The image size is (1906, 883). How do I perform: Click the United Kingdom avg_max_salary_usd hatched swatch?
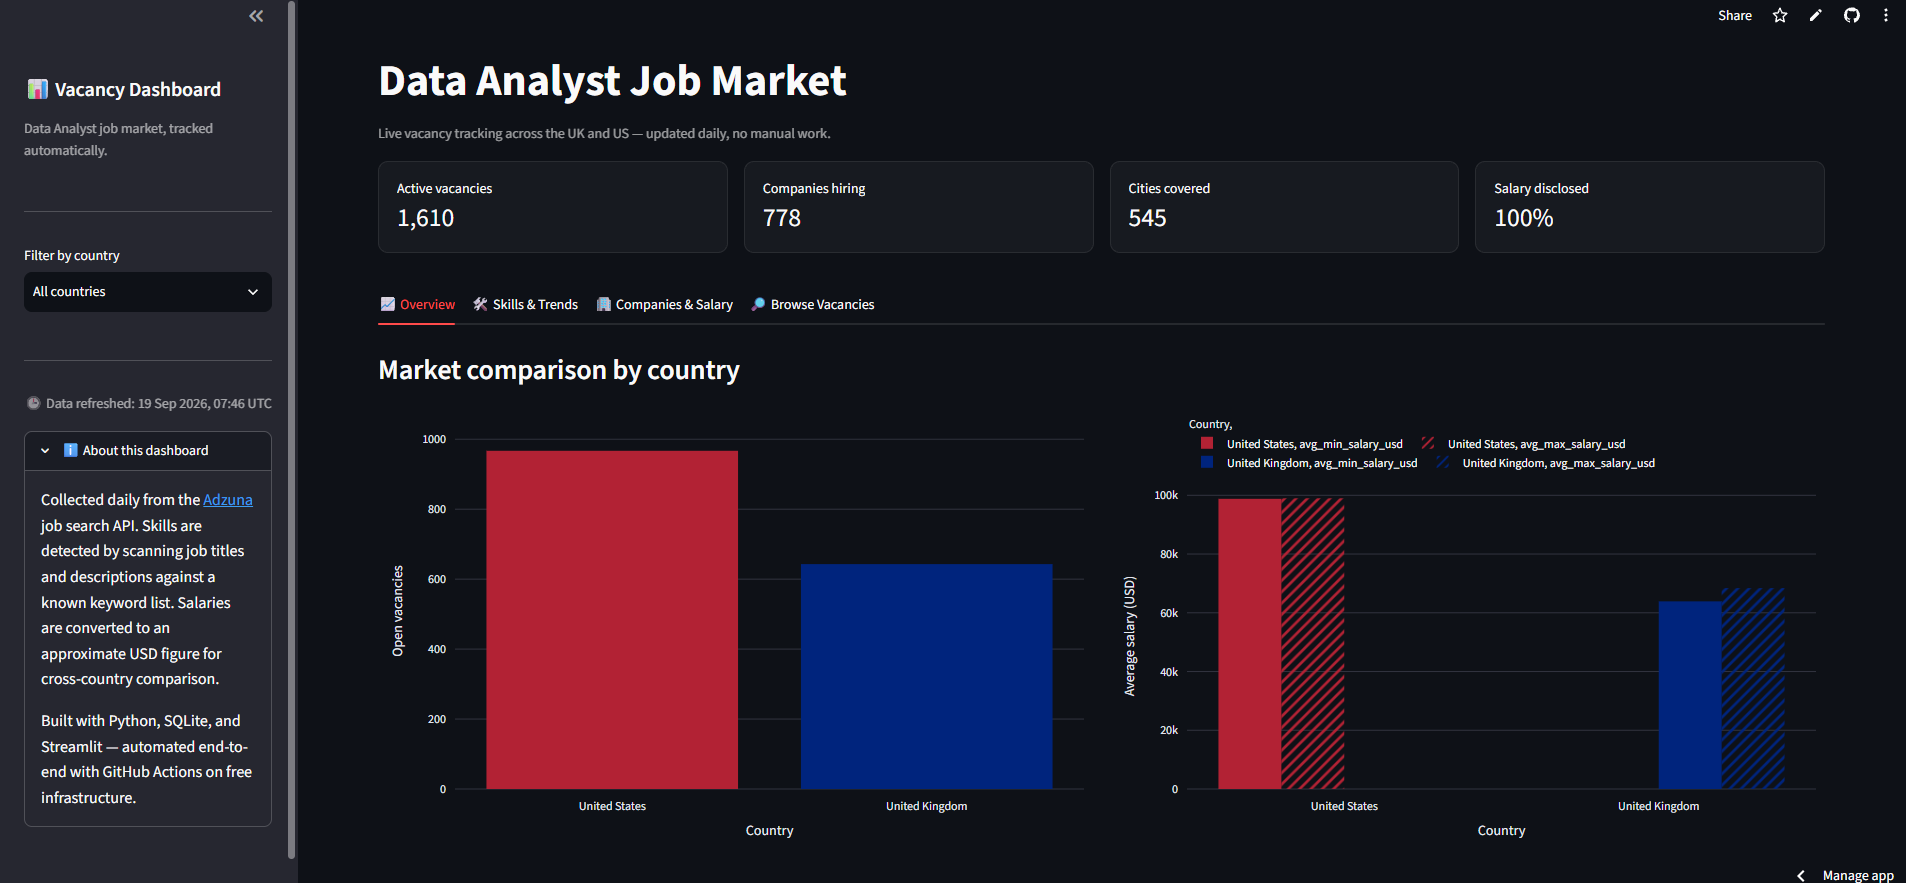1442,462
